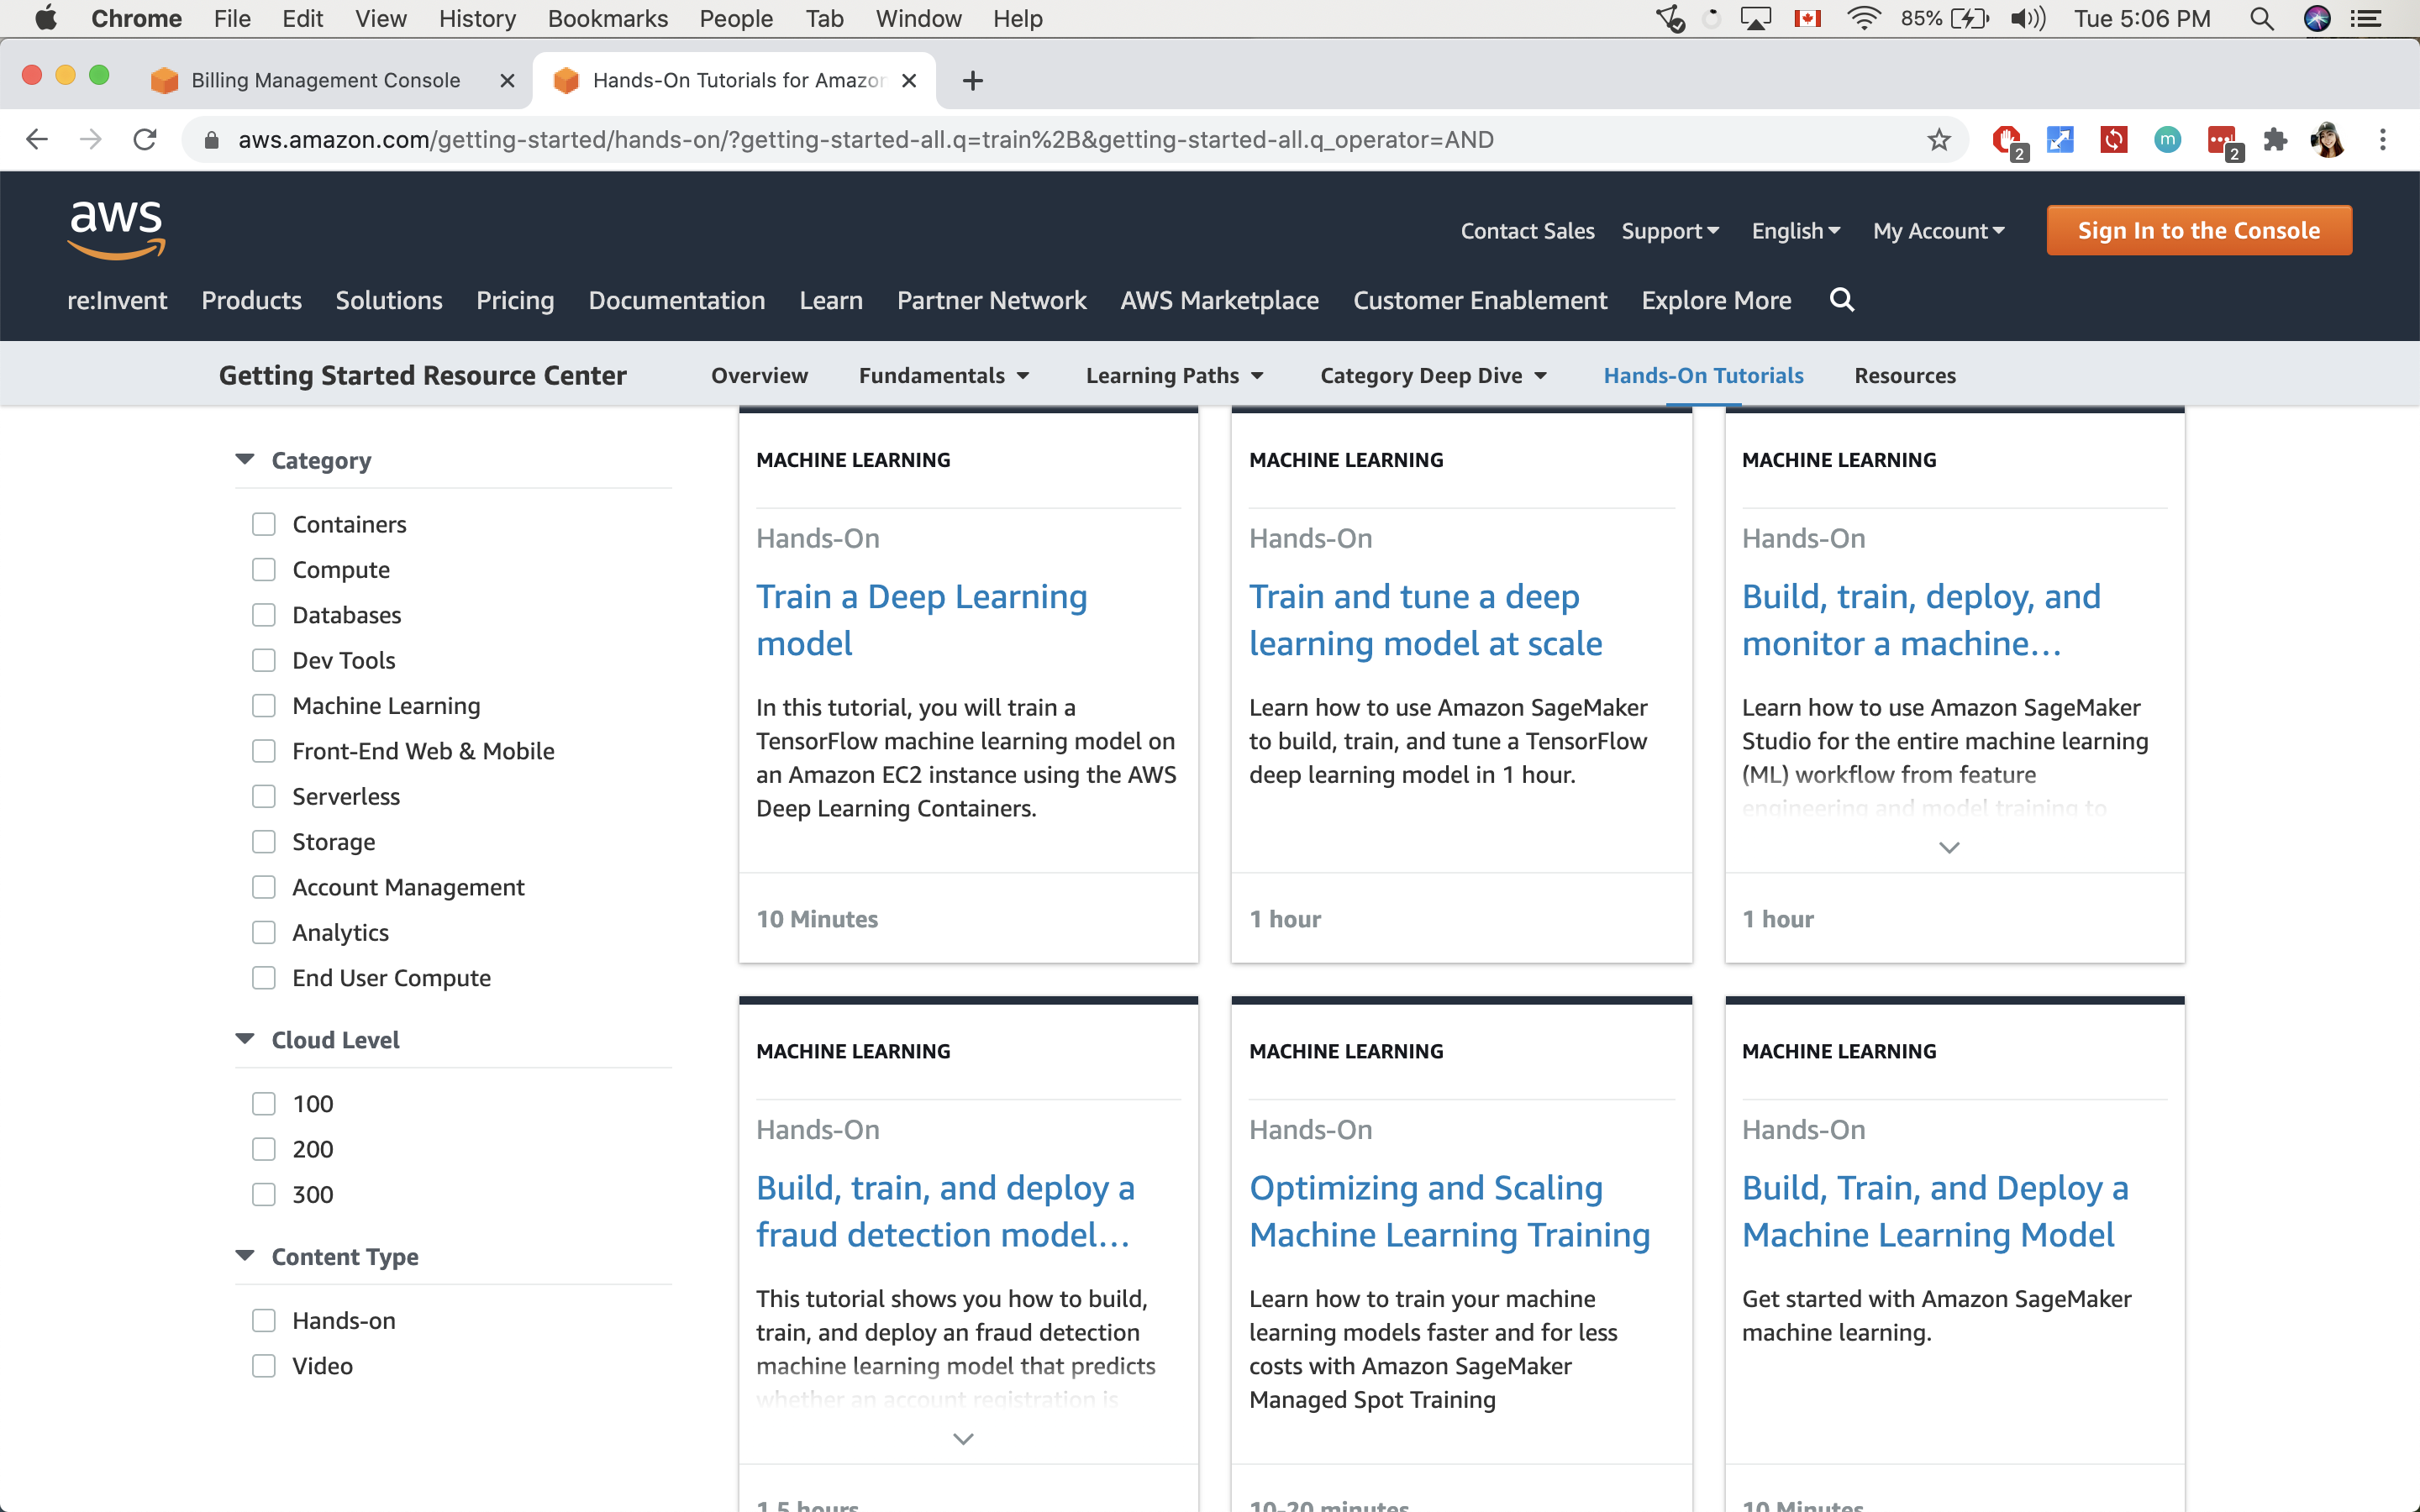Open the Resources tab

coord(1905,375)
